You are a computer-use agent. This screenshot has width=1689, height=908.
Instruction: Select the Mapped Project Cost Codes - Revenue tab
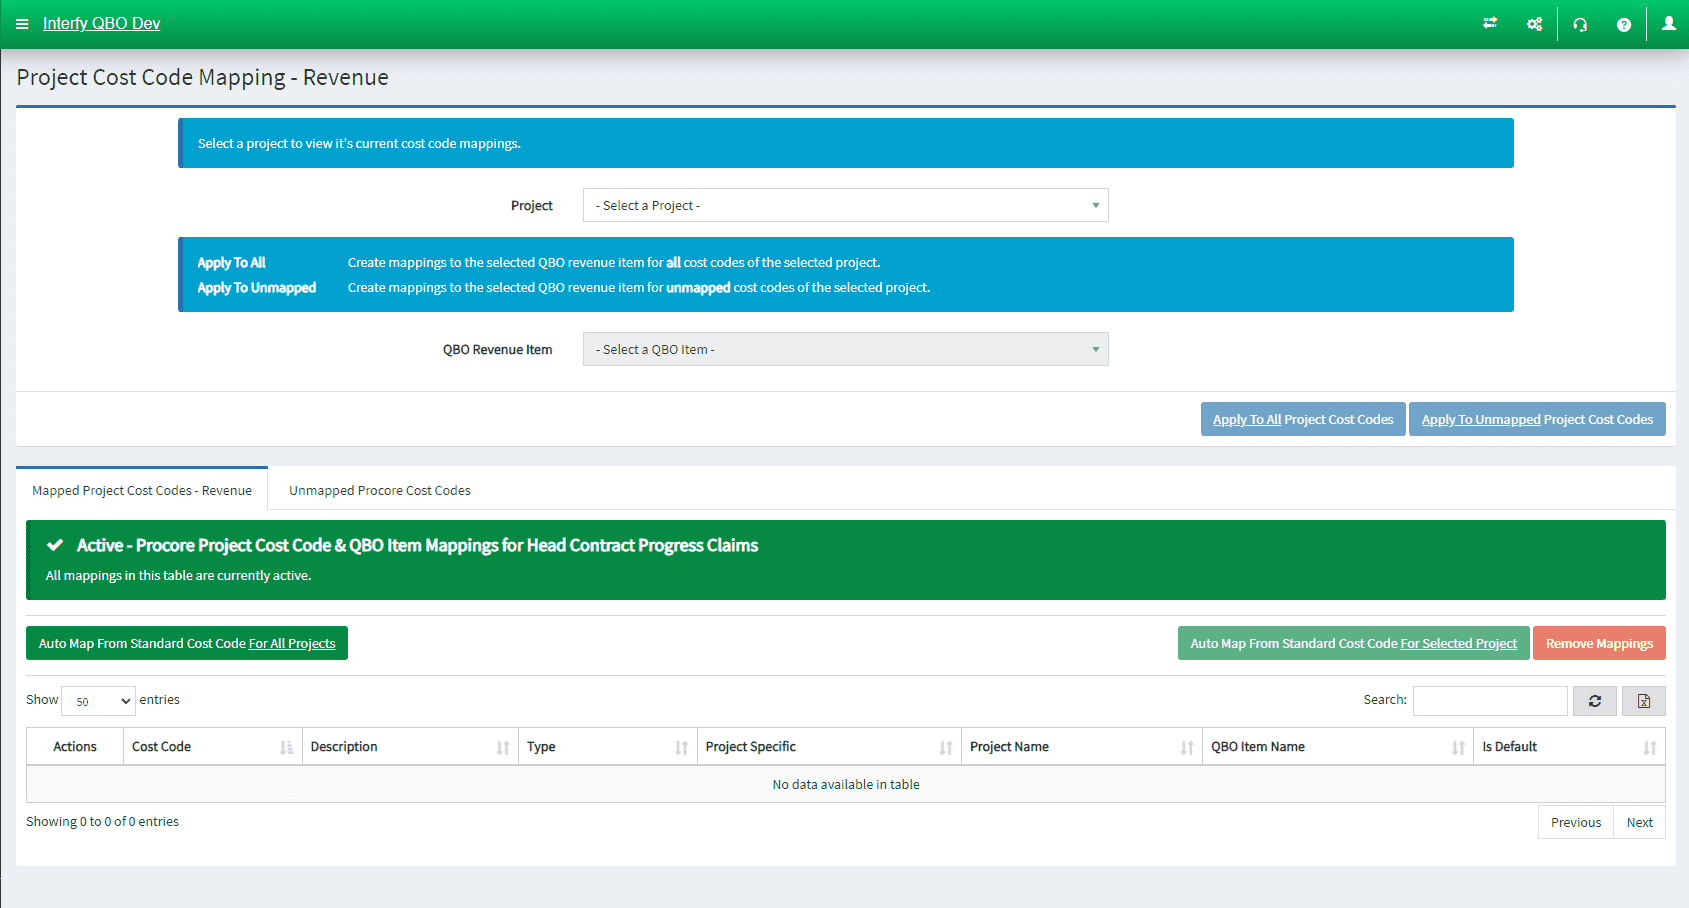[x=141, y=490]
